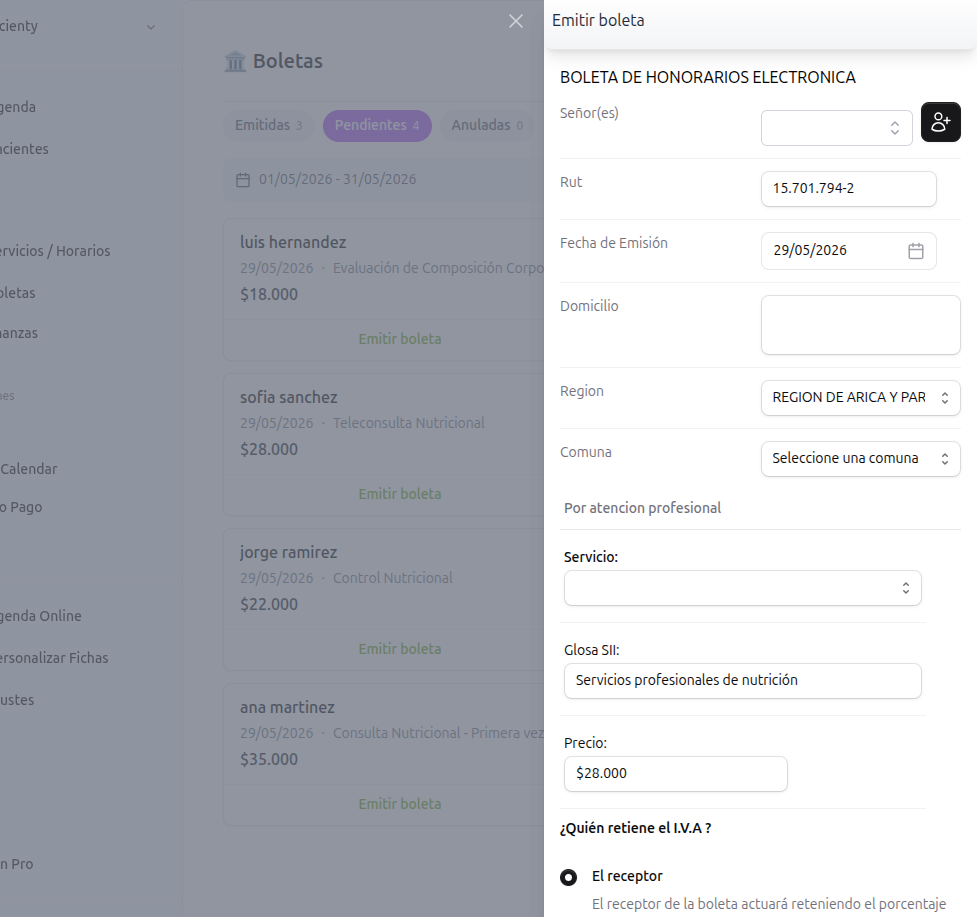Add new recipient with person-plus icon
The height and width of the screenshot is (917, 977).
tap(940, 122)
